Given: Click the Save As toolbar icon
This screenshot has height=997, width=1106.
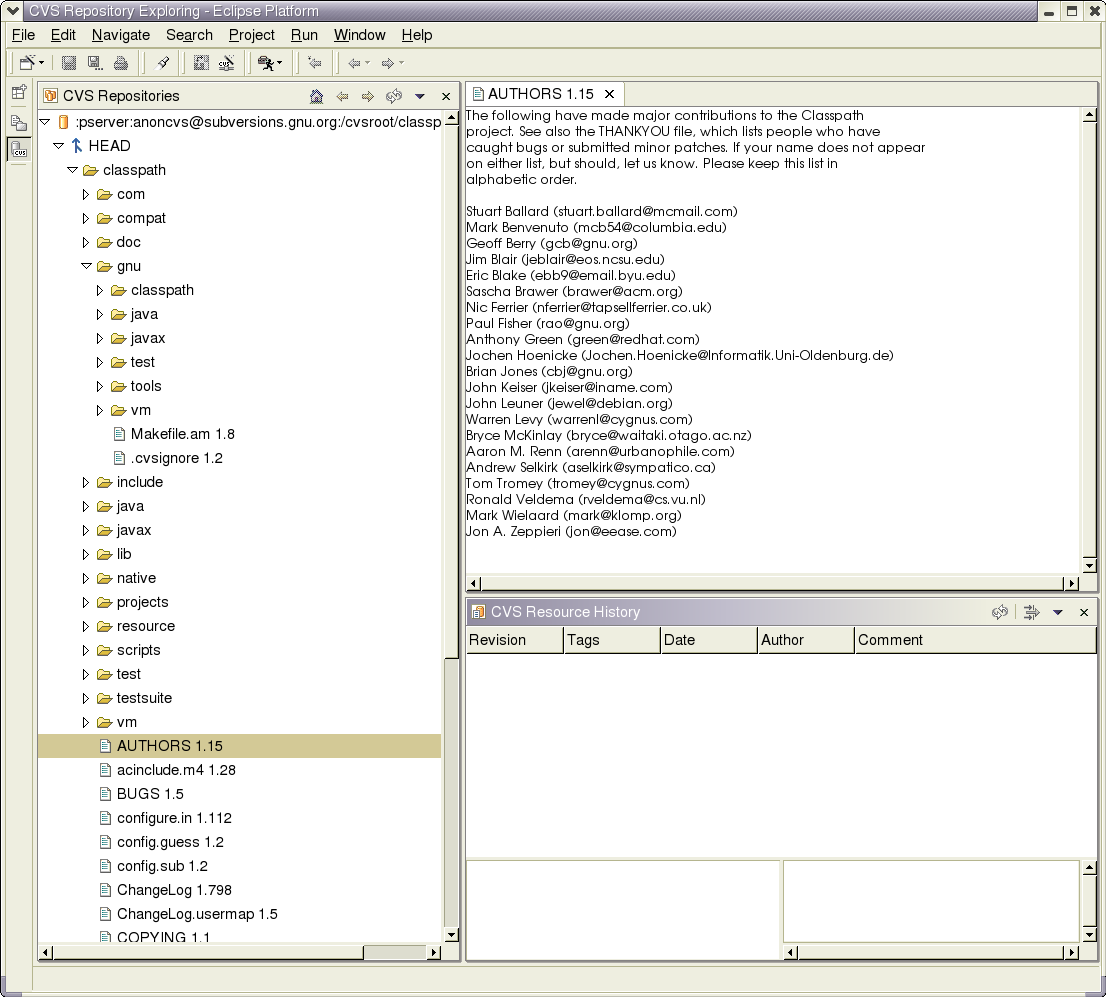Looking at the screenshot, I should coord(95,63).
